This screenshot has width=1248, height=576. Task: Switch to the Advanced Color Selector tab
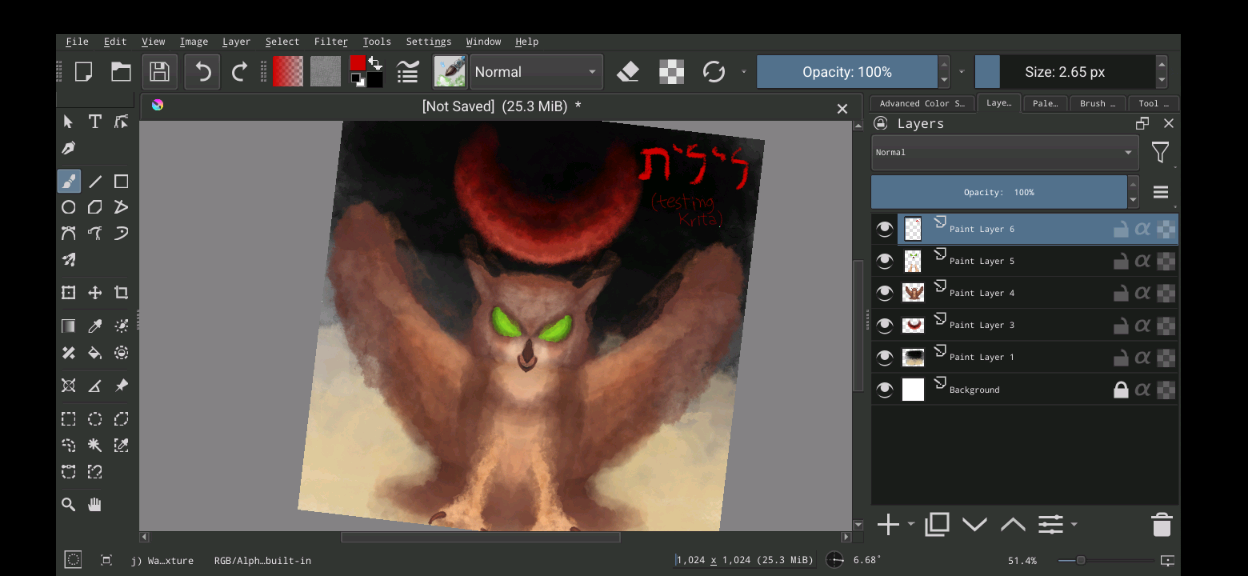pos(921,103)
